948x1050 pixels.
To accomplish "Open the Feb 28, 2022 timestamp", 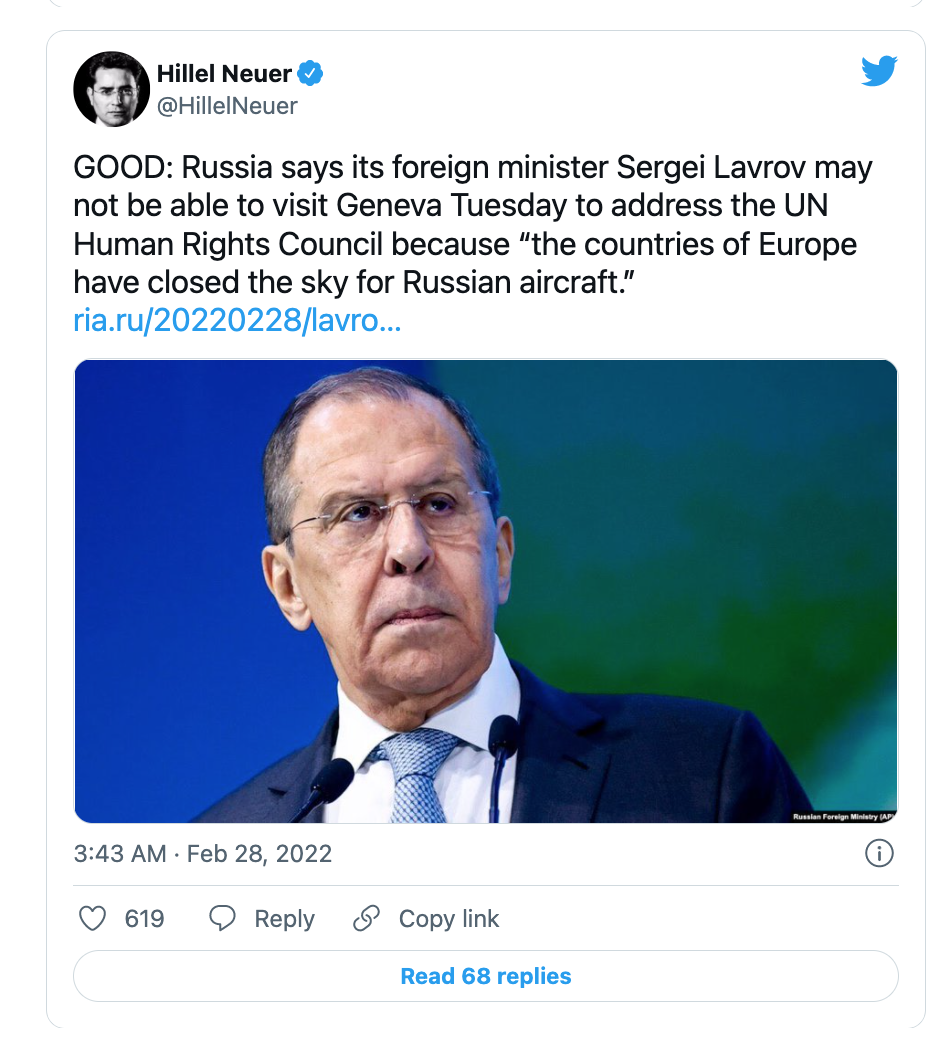I will coord(259,854).
